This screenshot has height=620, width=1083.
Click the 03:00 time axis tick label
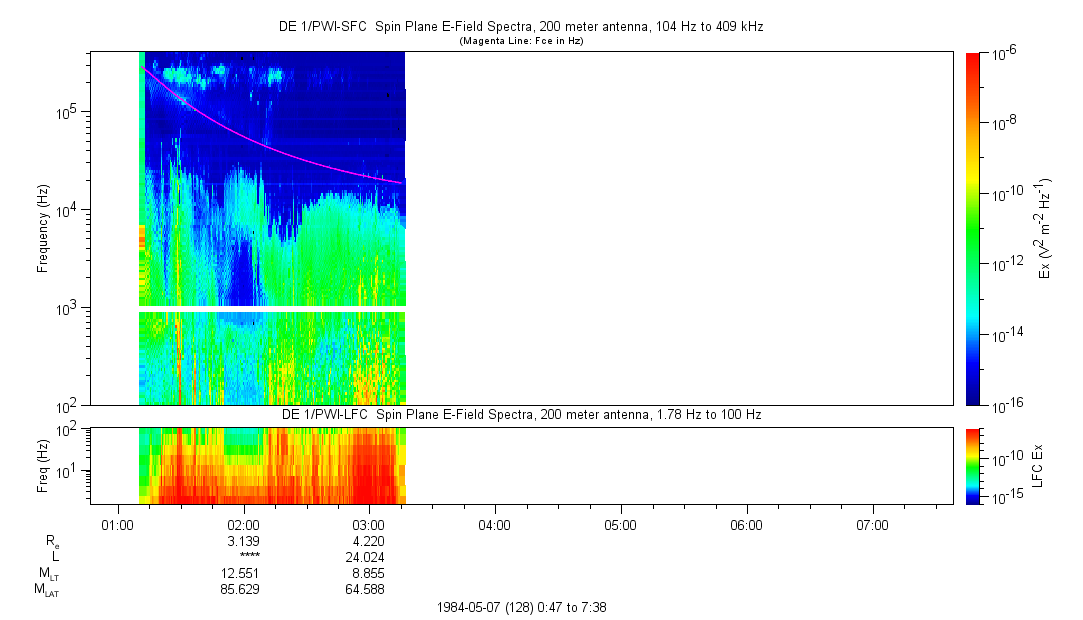click(x=370, y=524)
